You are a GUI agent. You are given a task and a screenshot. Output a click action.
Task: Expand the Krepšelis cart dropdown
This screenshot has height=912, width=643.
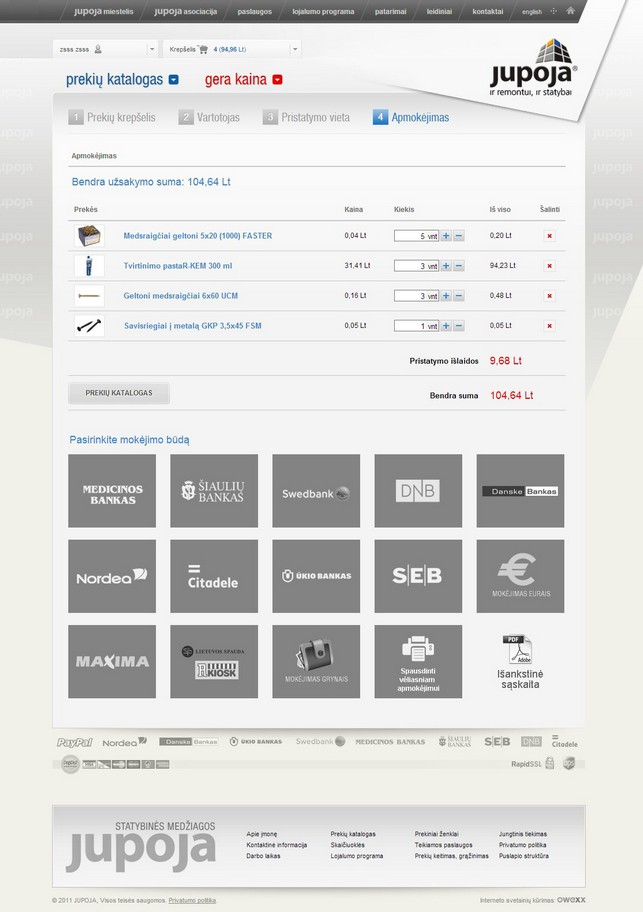[295, 49]
